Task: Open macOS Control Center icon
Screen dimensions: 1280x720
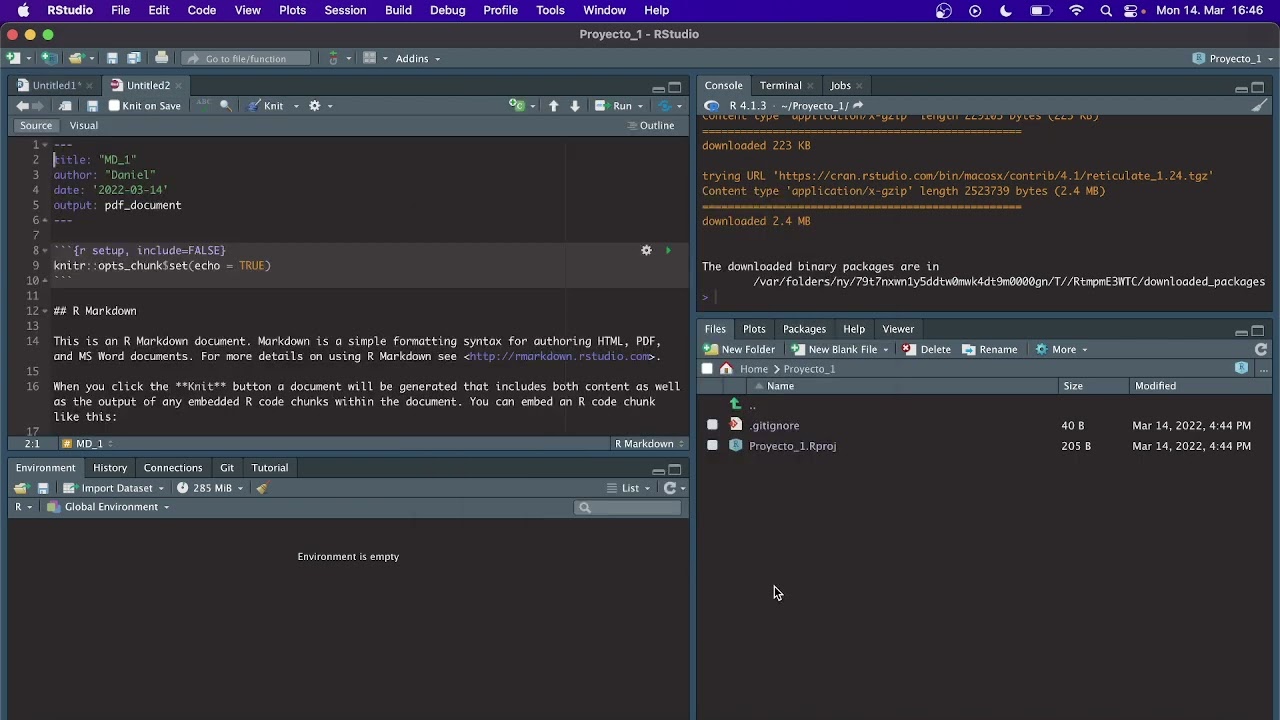Action: [x=1131, y=10]
